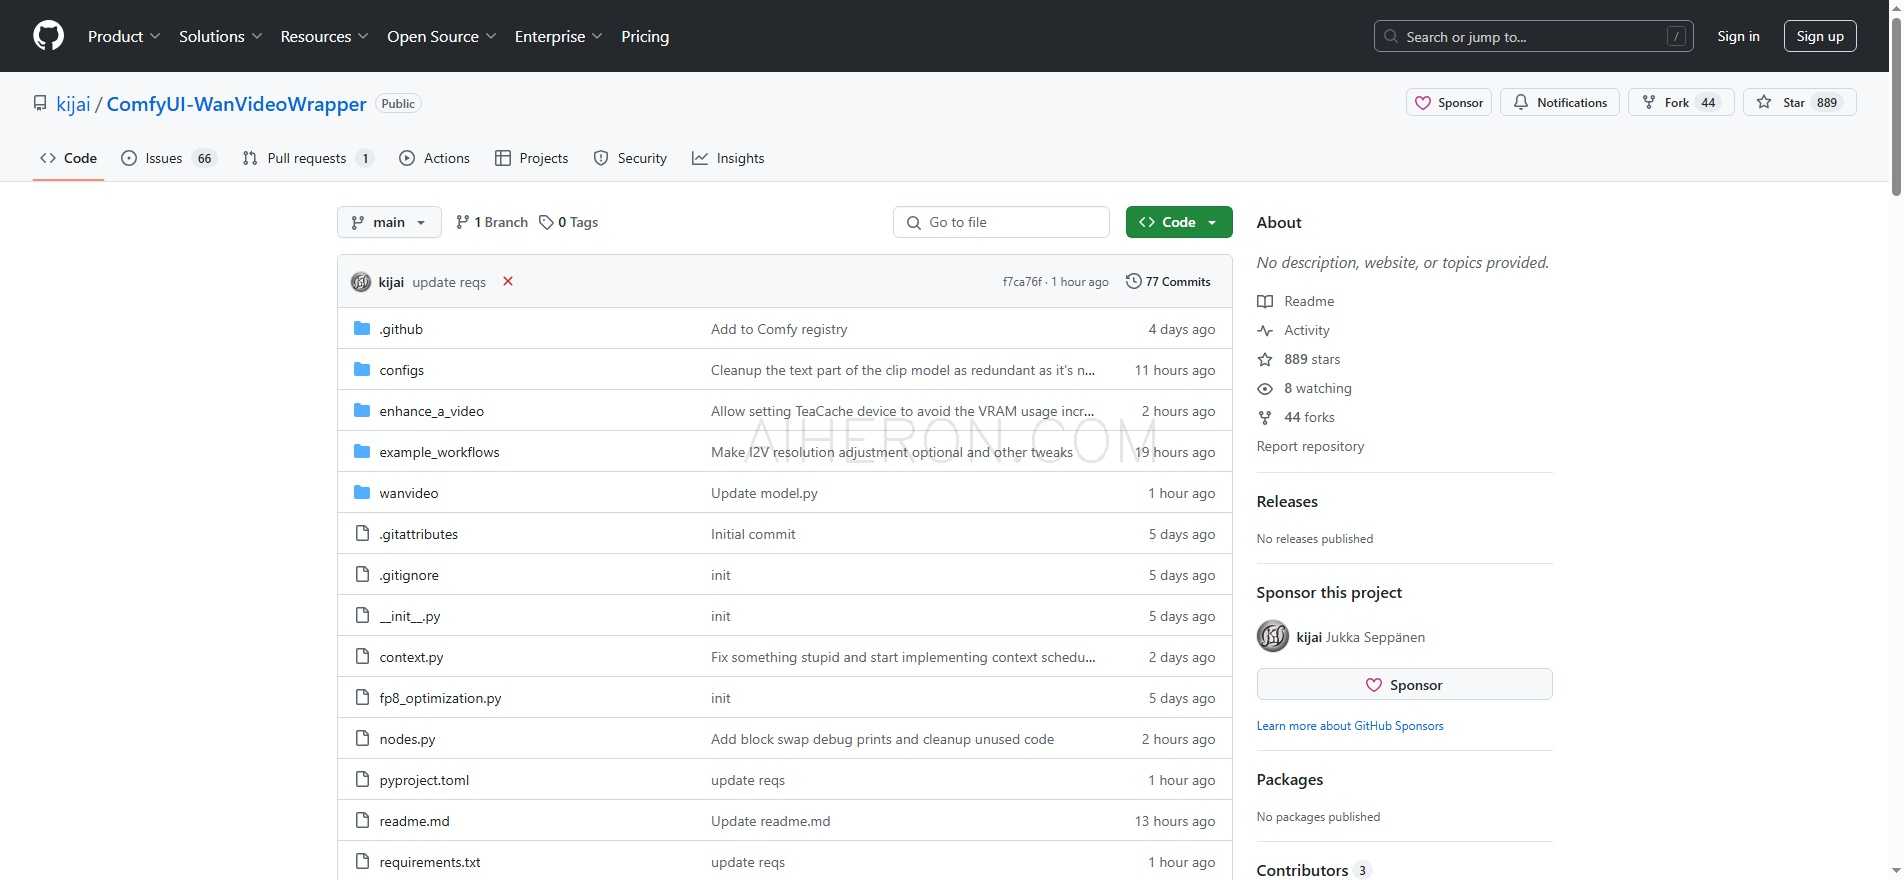Expand the Solutions menu
Screen dimensions: 1904x880
tap(220, 36)
